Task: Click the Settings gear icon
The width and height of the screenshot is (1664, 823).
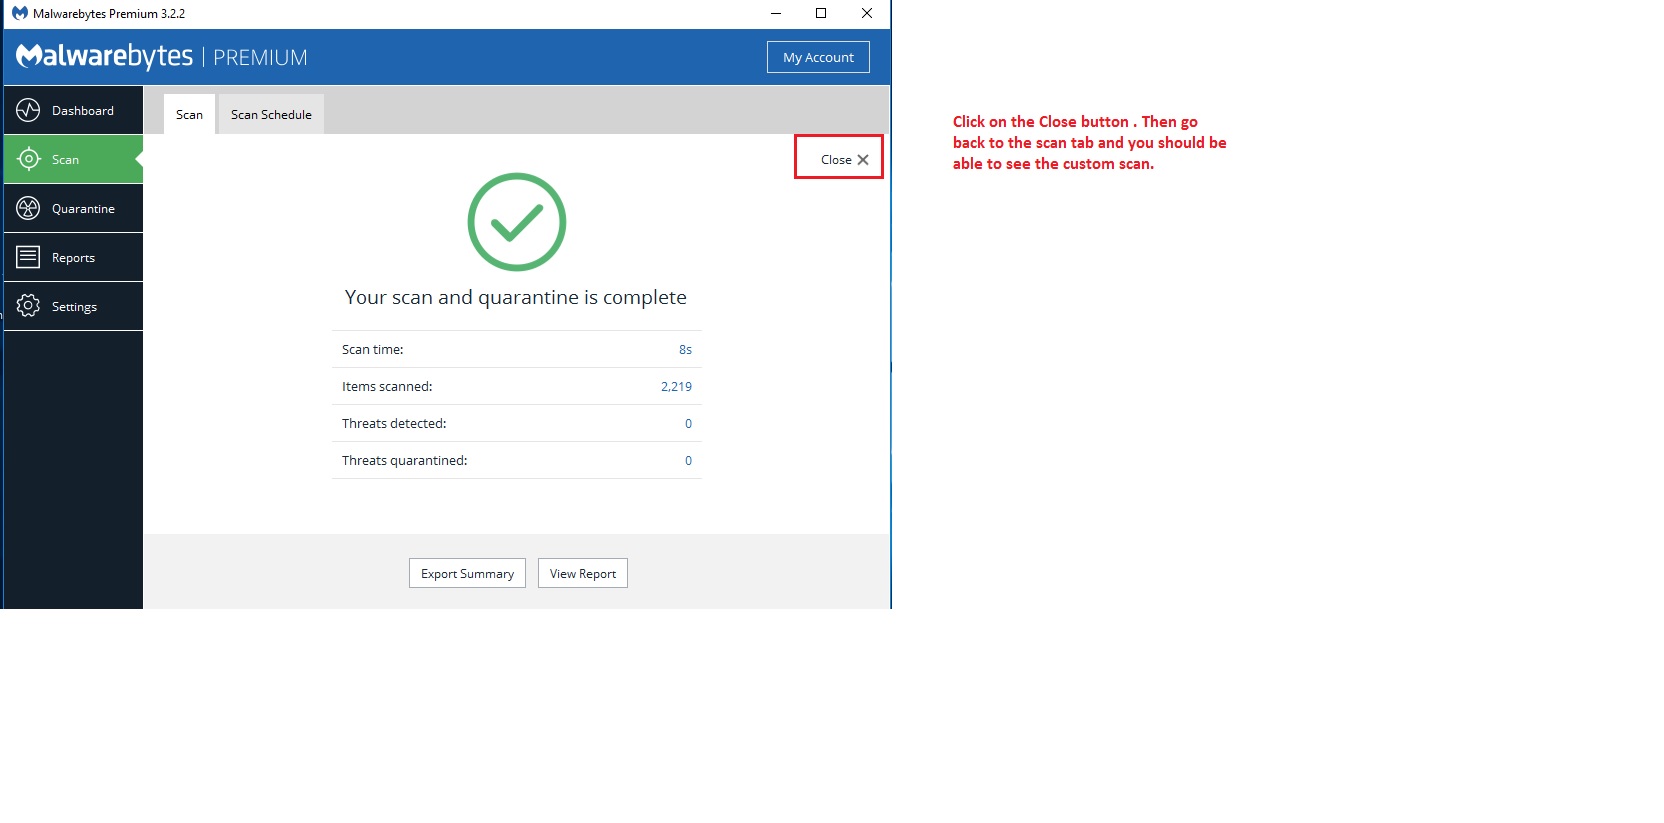Action: pyautogui.click(x=28, y=306)
